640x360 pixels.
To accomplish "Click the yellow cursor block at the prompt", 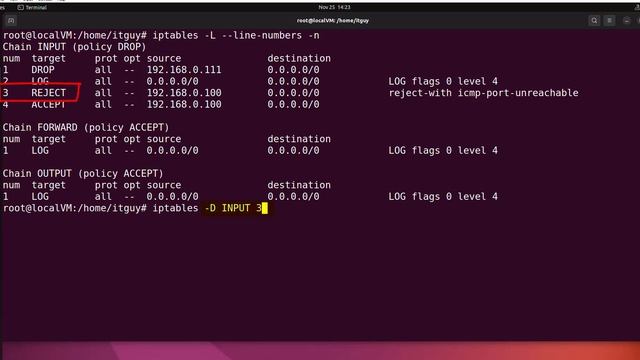I will point(264,208).
